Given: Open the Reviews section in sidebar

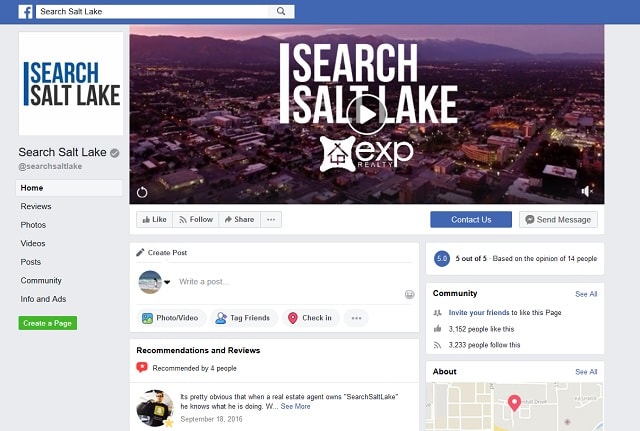Looking at the screenshot, I should pos(36,207).
